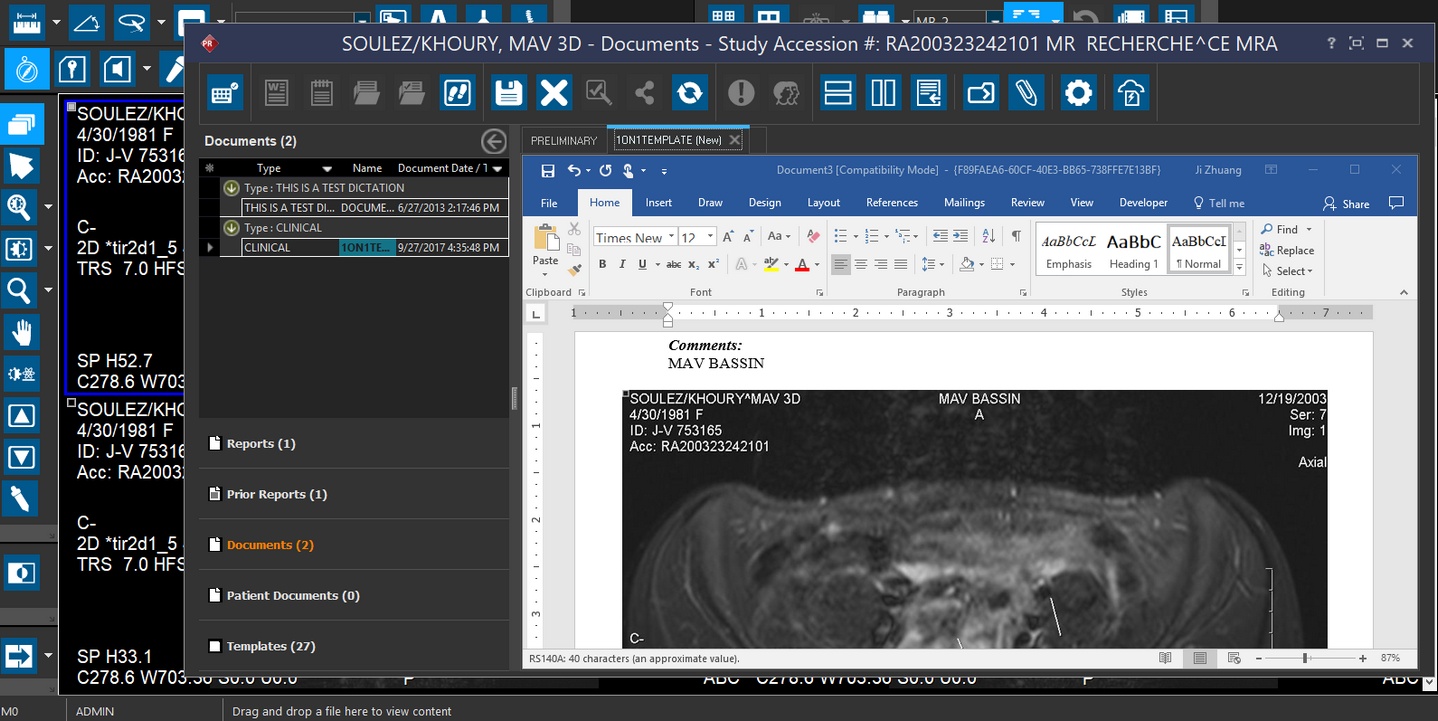Click the horizontal split layout icon
The image size is (1438, 721).
[837, 93]
